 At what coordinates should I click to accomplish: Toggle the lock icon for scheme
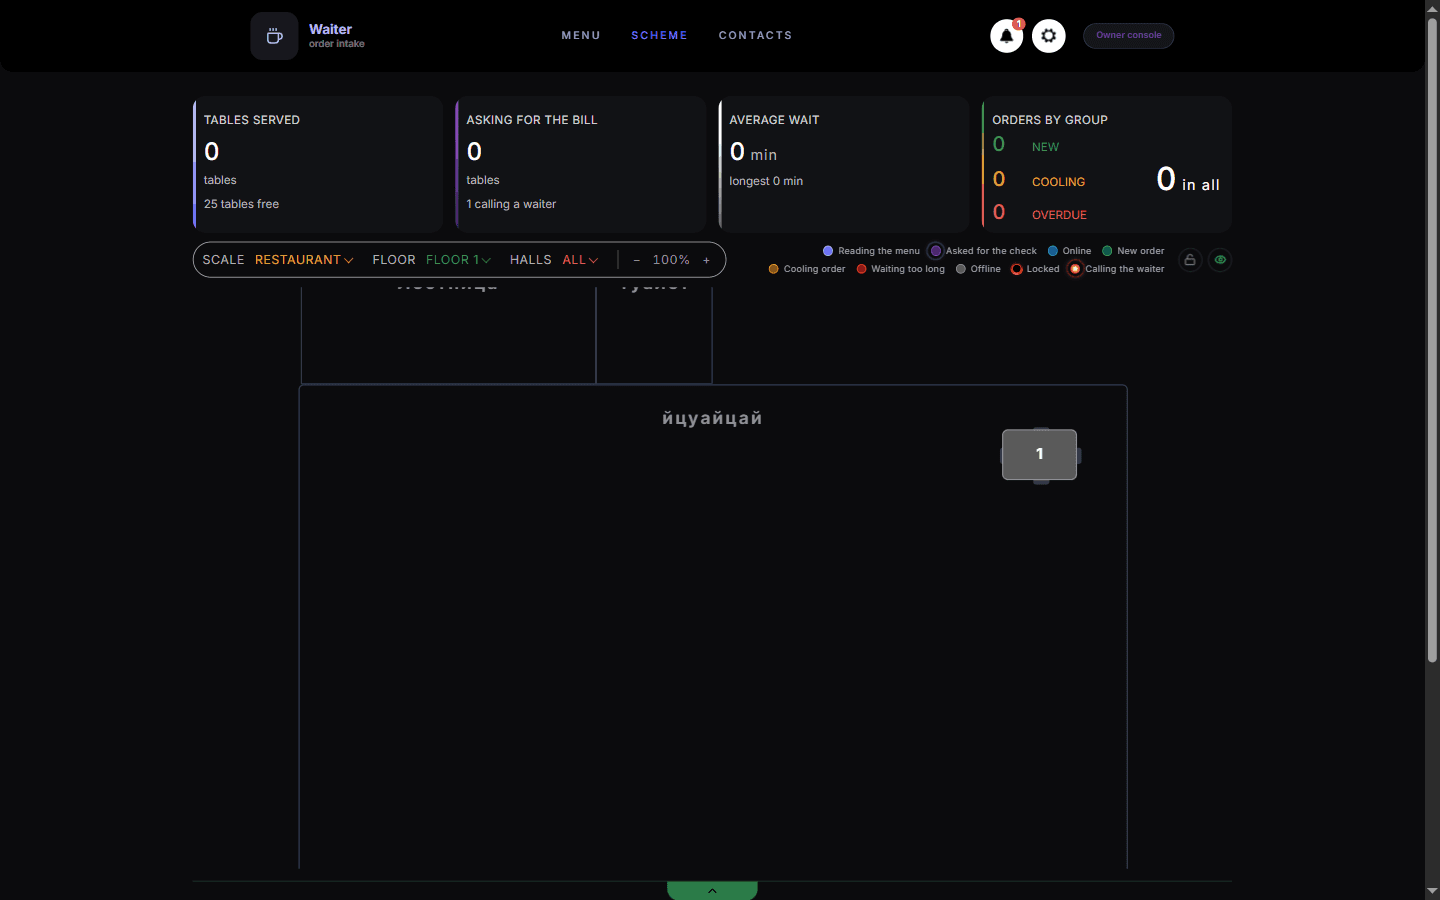pyautogui.click(x=1190, y=260)
